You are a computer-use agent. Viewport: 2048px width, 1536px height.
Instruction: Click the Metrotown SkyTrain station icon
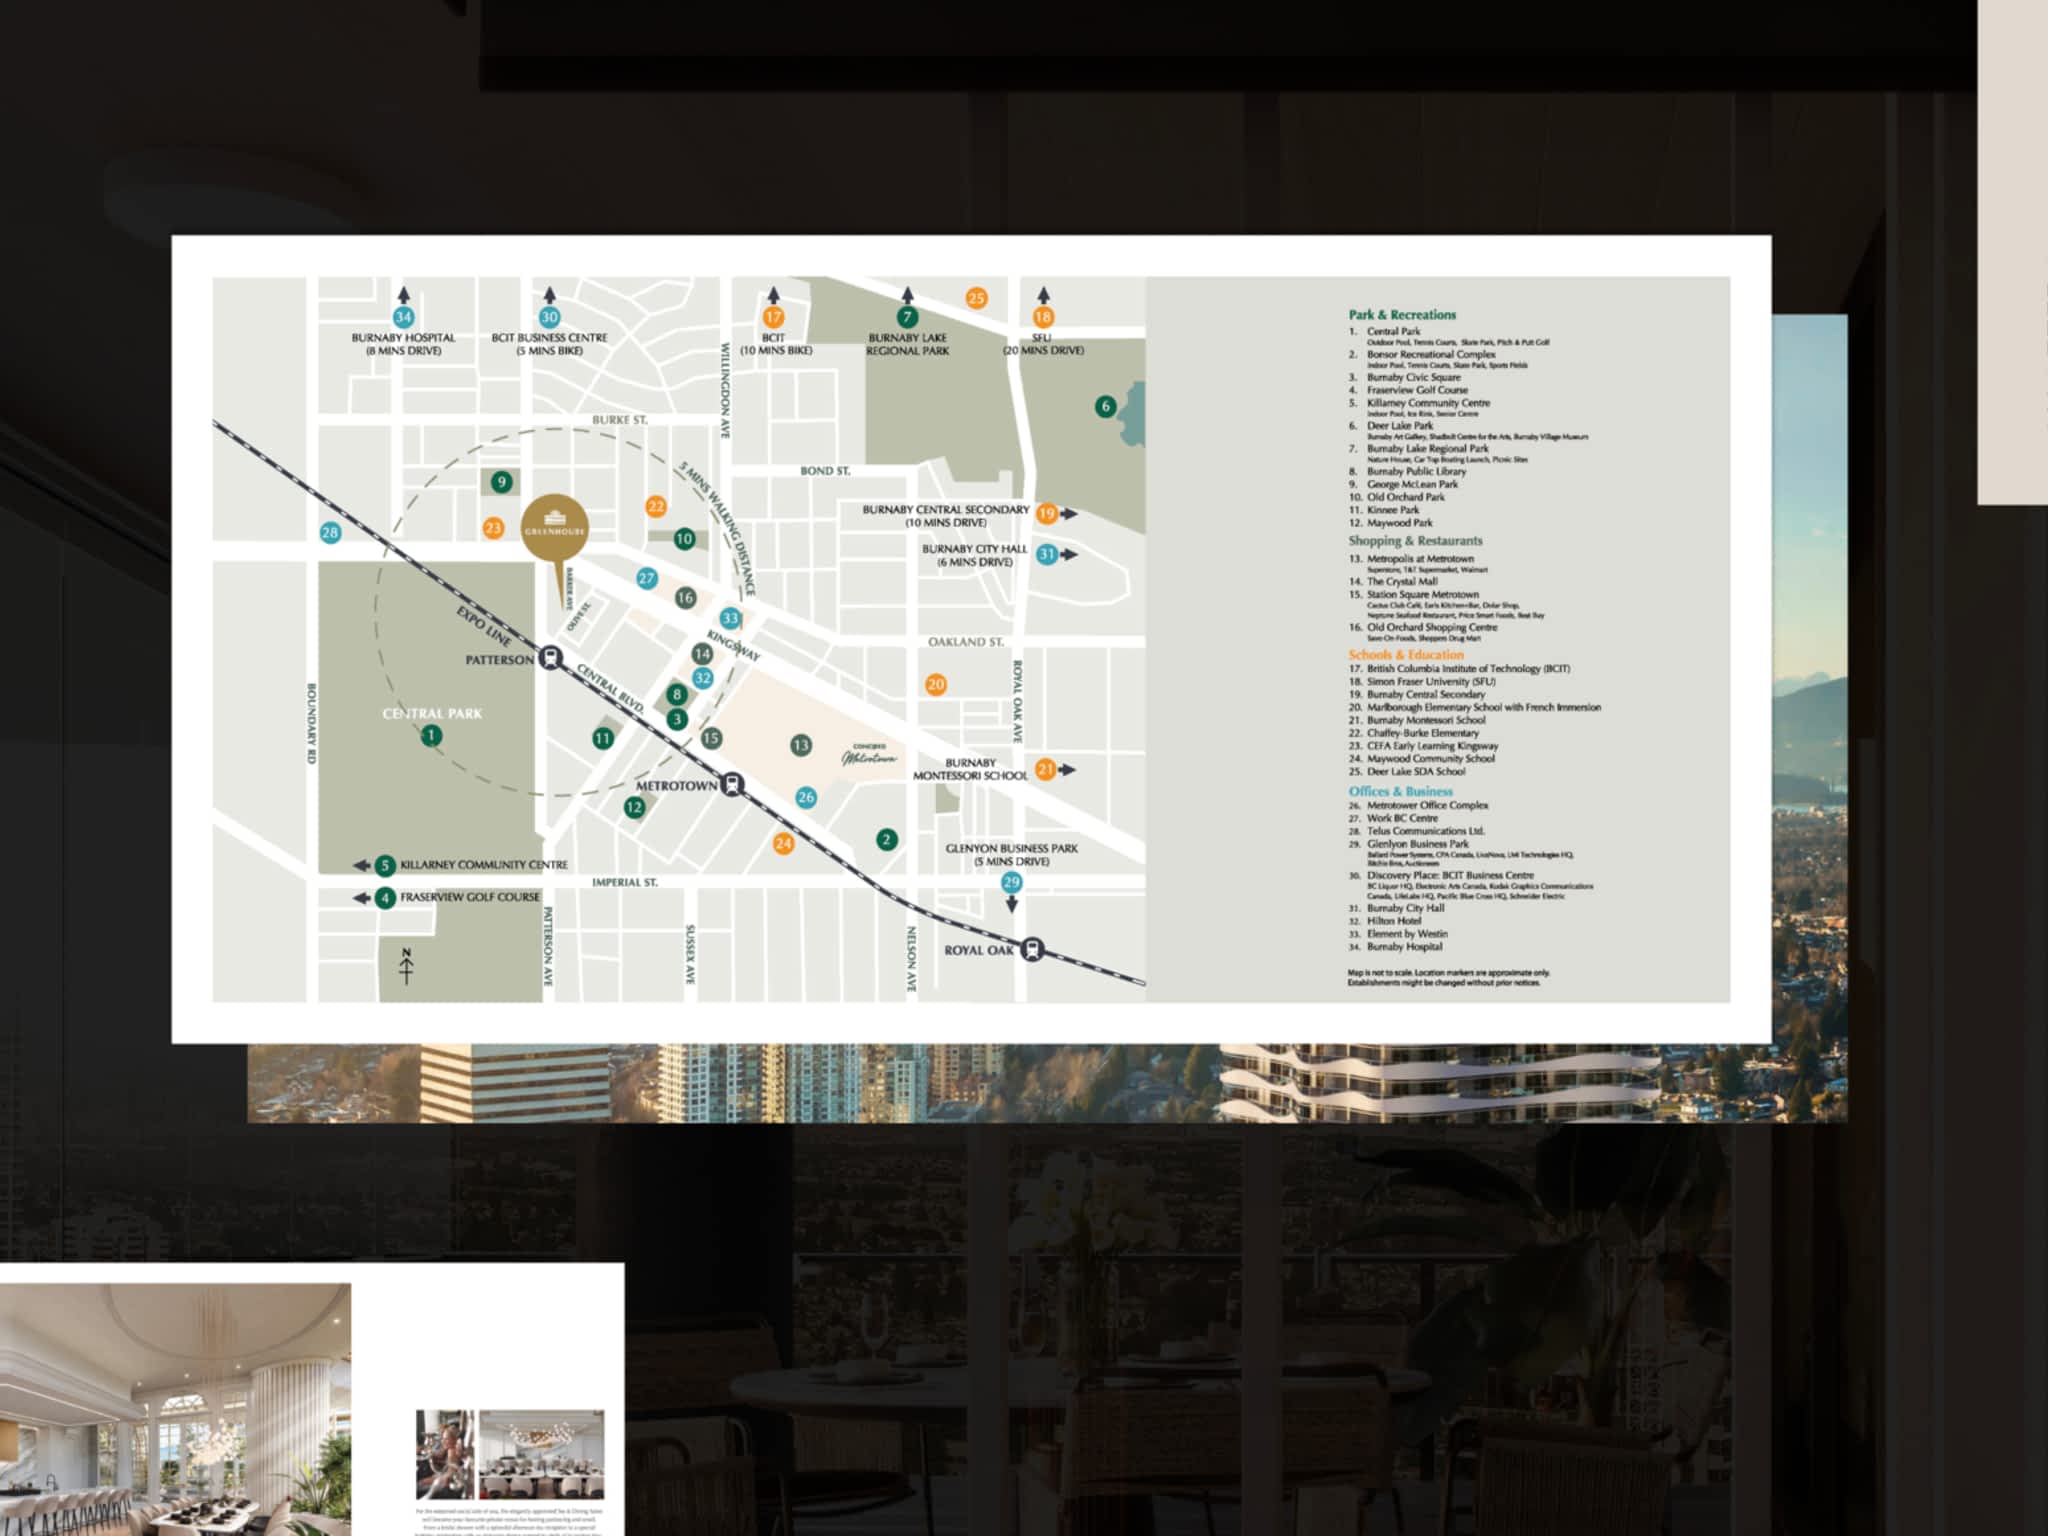(x=733, y=785)
